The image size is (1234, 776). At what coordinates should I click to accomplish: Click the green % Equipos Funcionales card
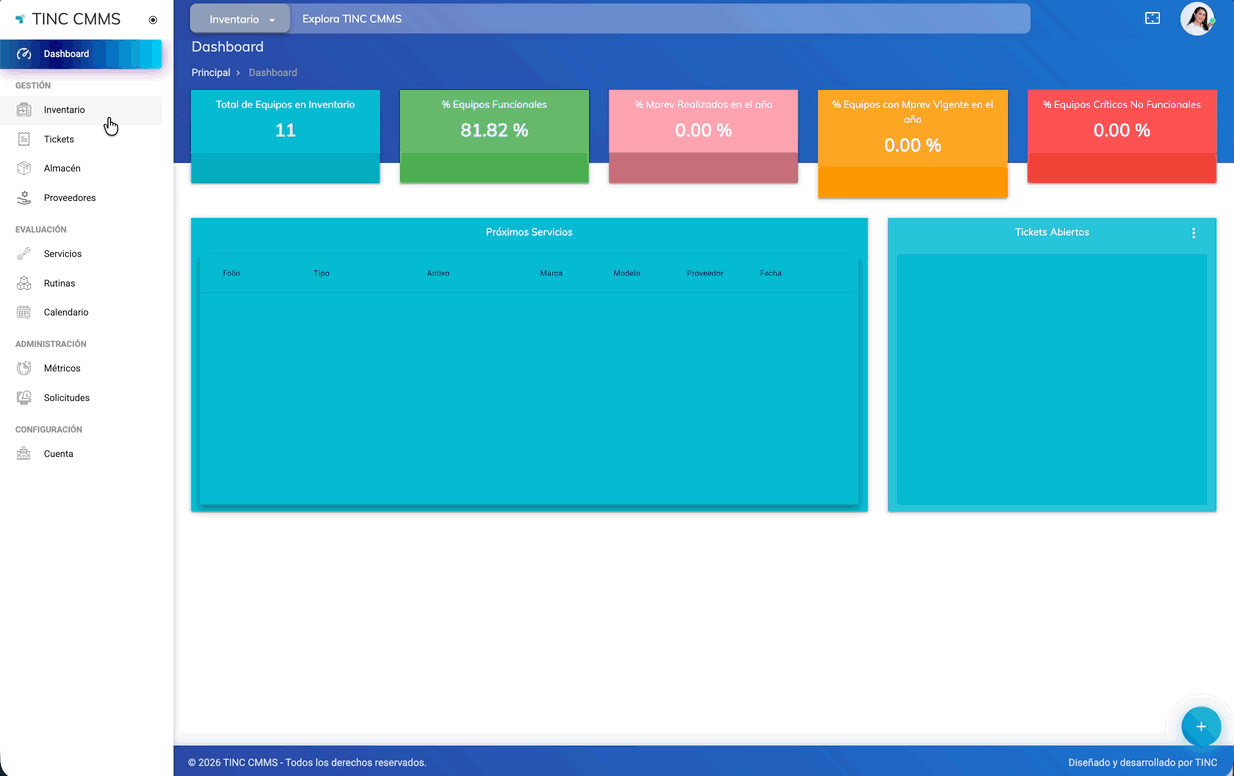tap(494, 136)
